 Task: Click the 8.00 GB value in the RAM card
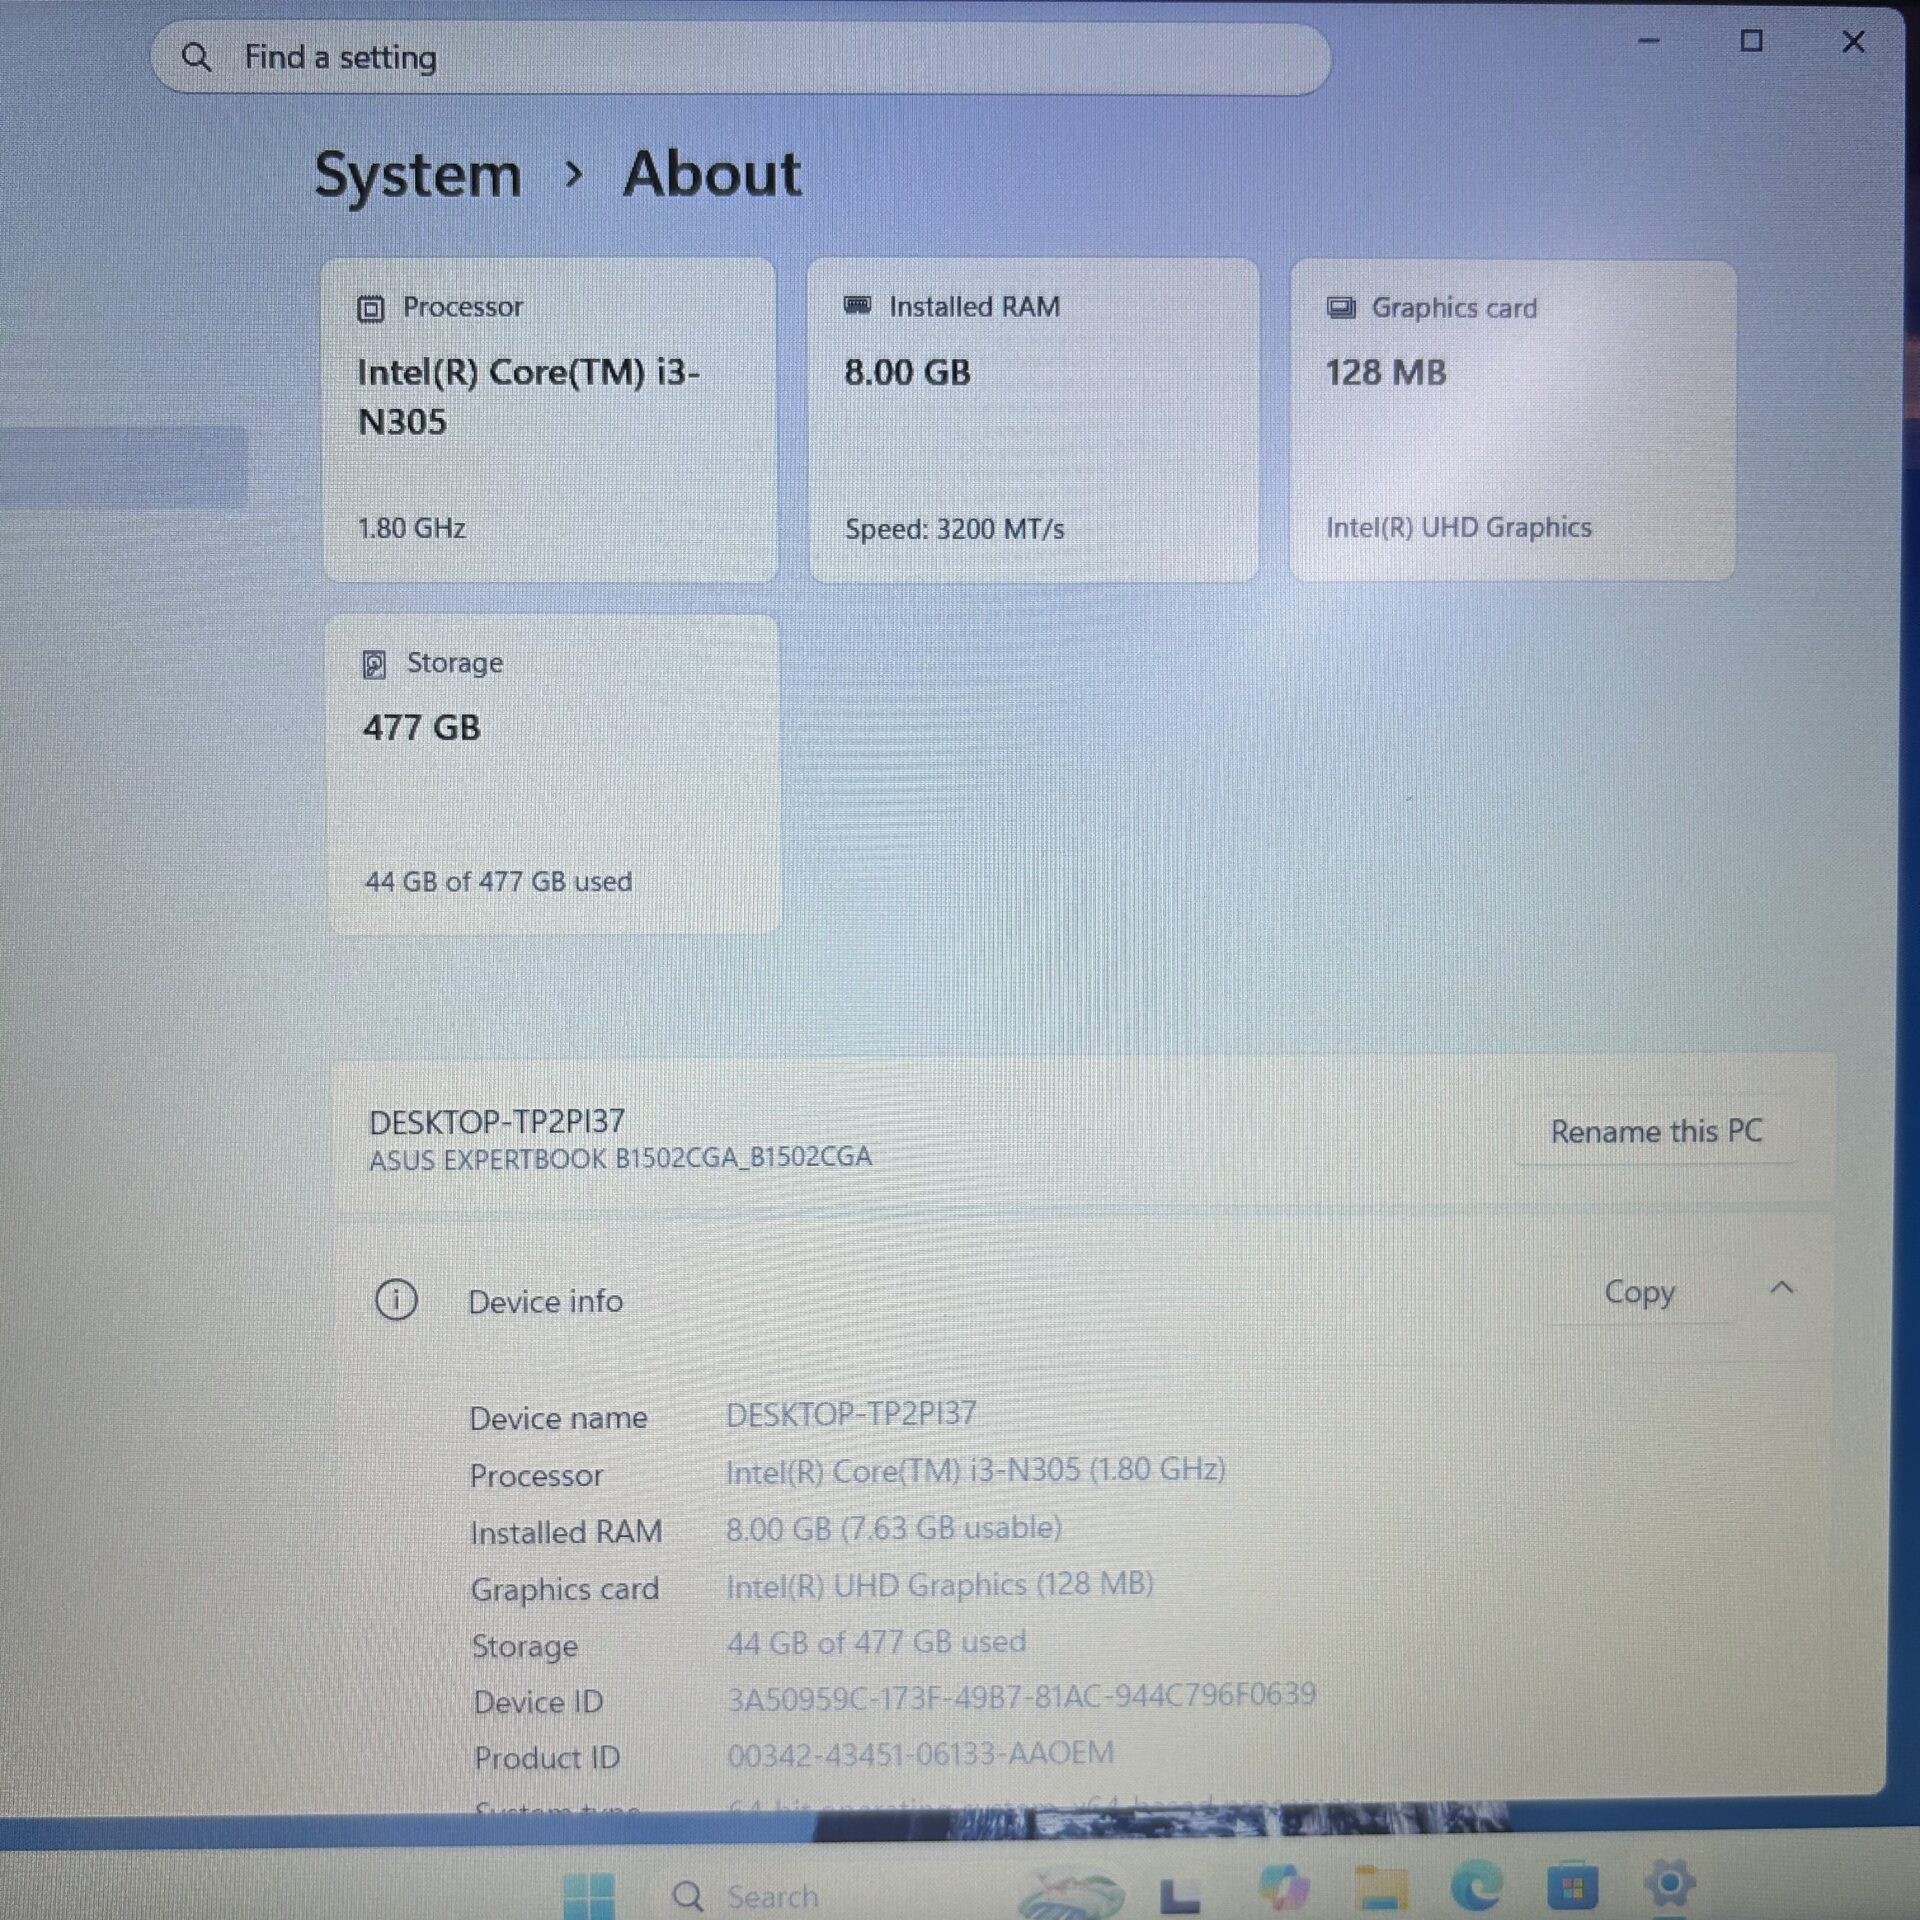point(907,373)
